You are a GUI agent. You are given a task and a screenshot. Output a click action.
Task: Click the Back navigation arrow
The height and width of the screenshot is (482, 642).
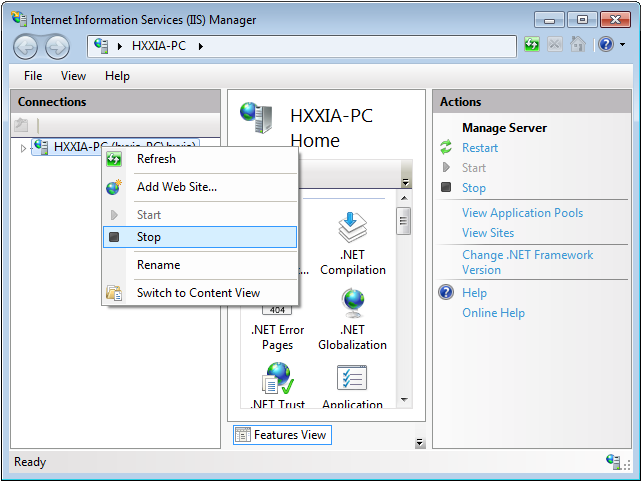coord(26,46)
